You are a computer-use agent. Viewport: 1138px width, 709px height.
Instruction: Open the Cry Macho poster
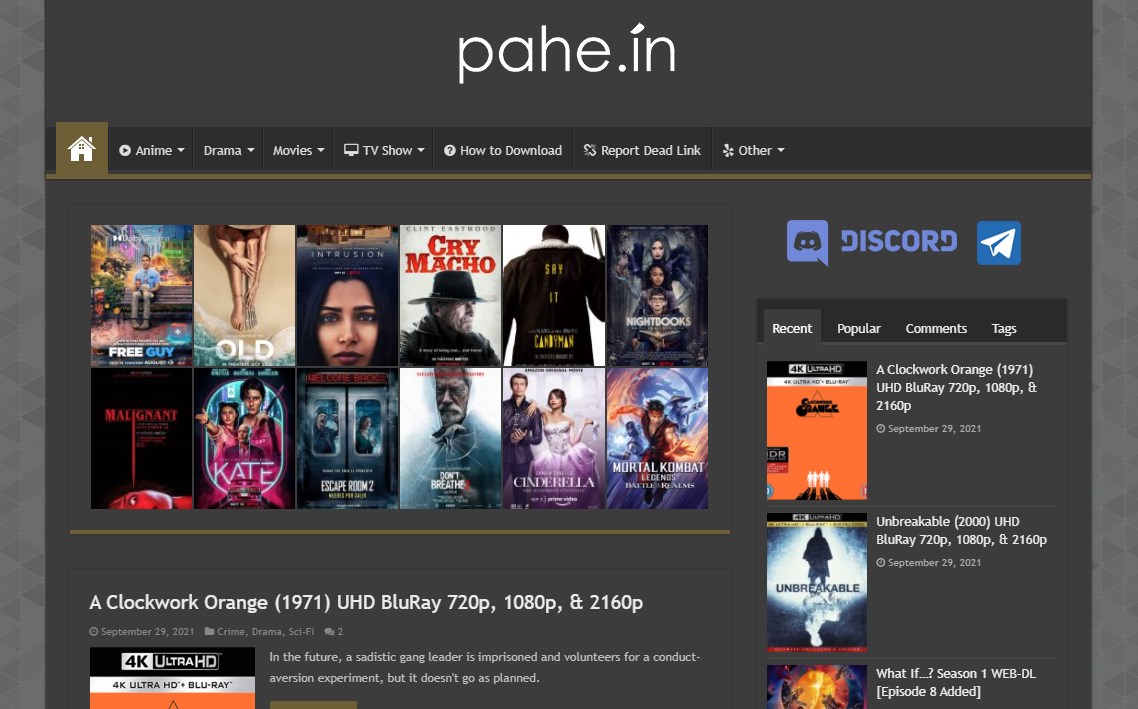451,295
